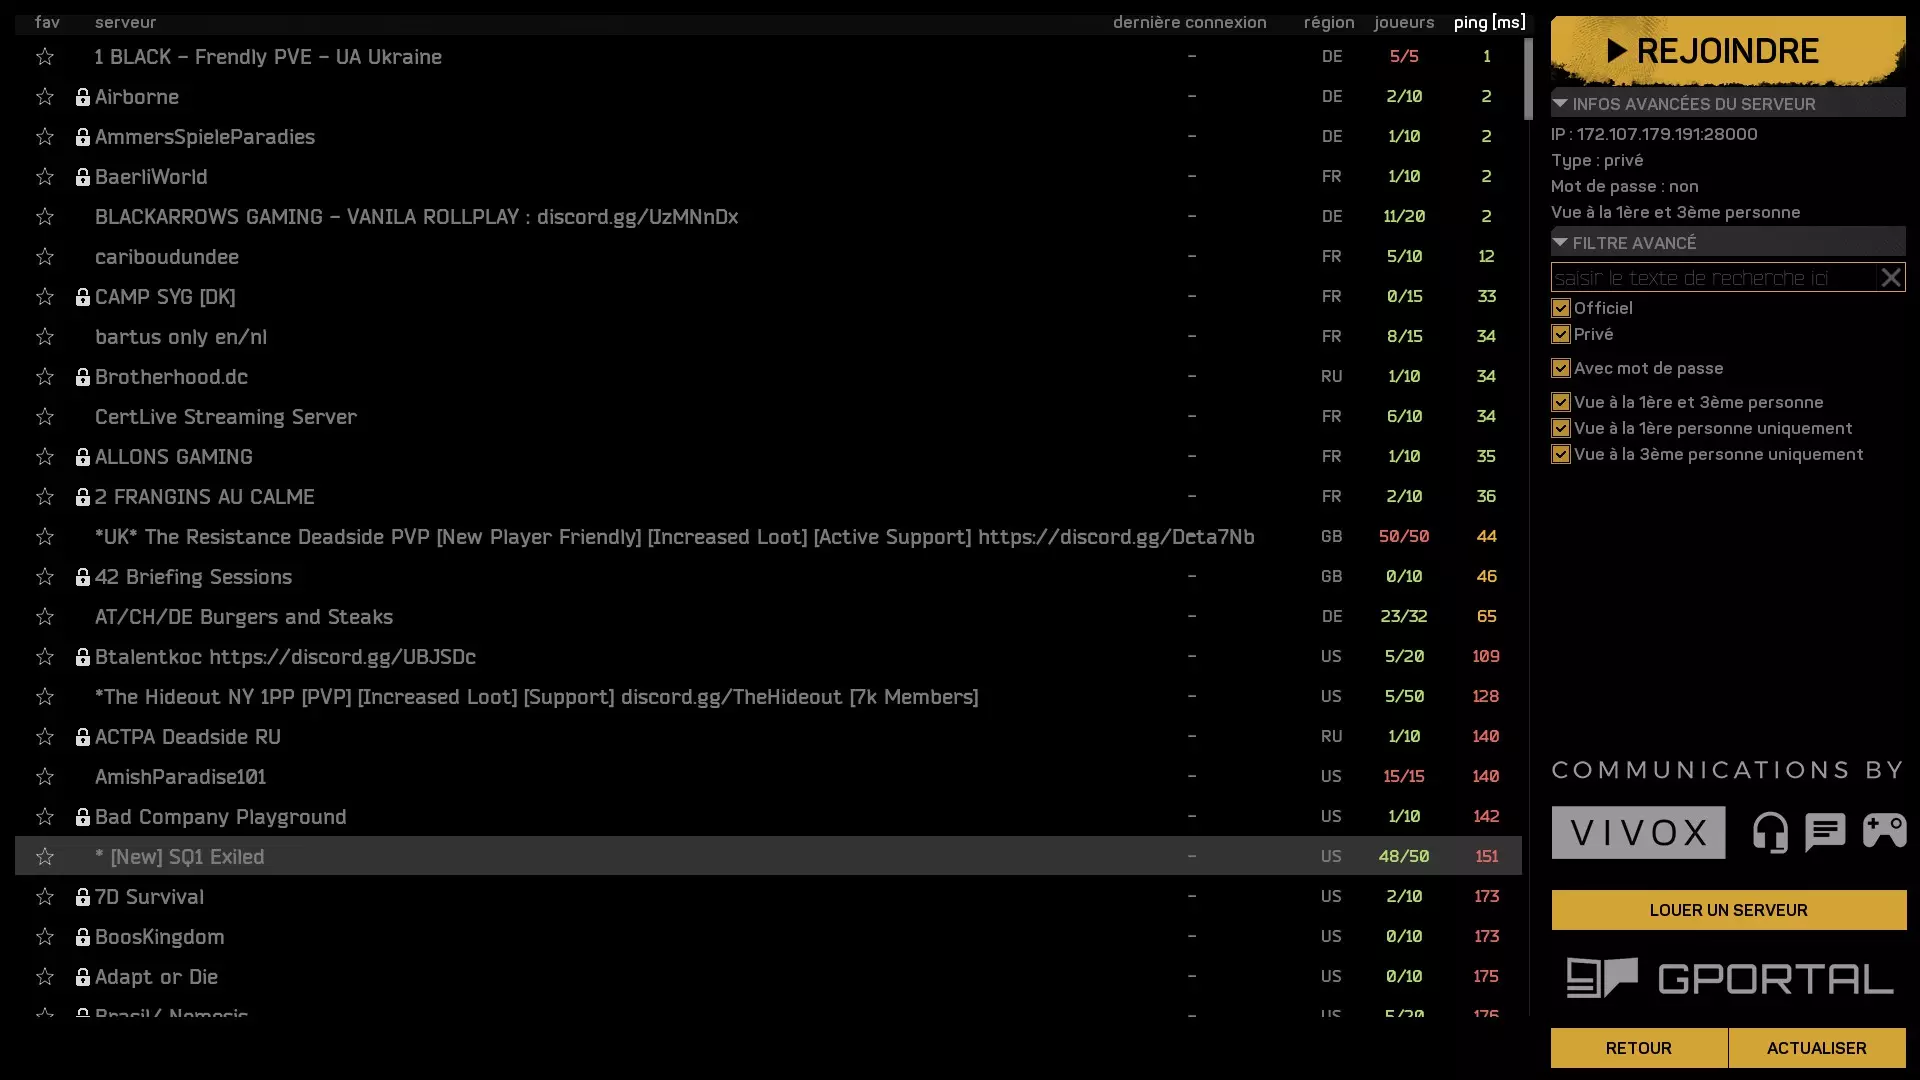Click the ACTUALISER button
1920x1080 pixels.
coord(1816,1048)
